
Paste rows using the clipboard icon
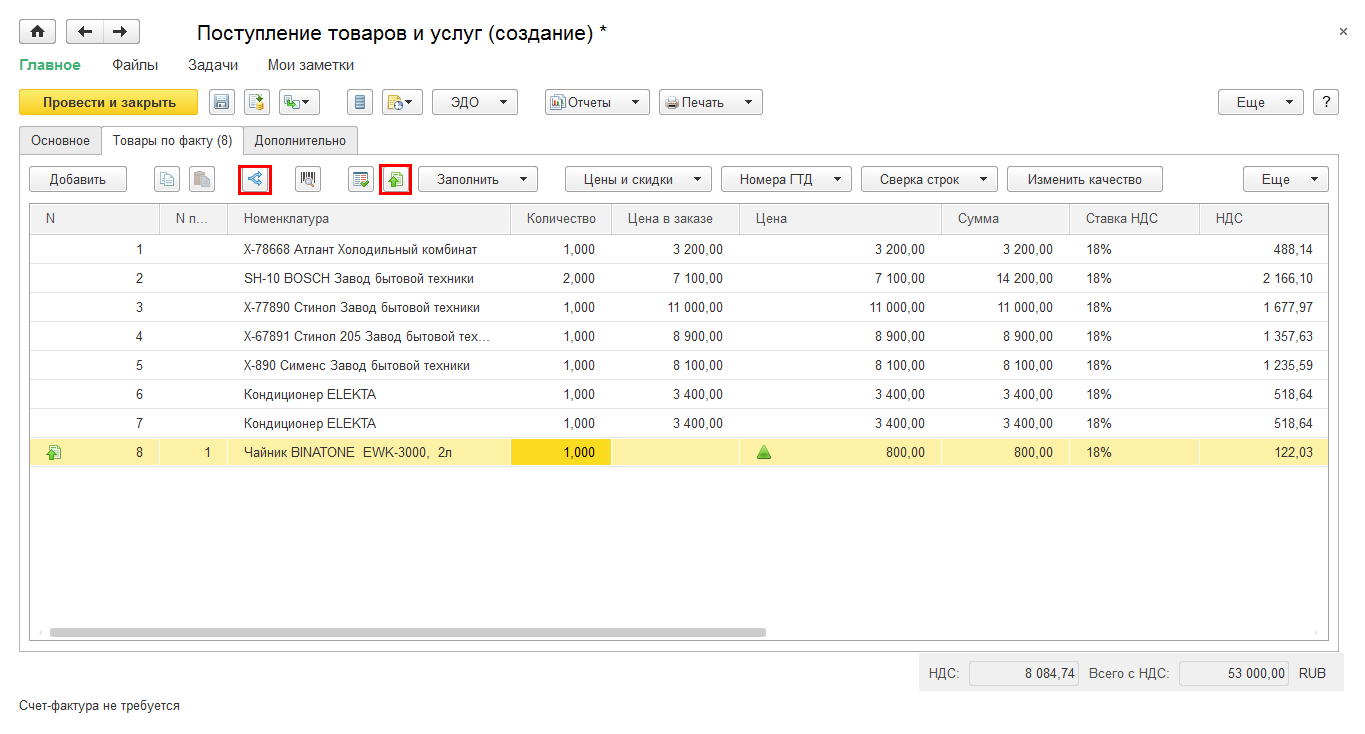click(x=202, y=180)
